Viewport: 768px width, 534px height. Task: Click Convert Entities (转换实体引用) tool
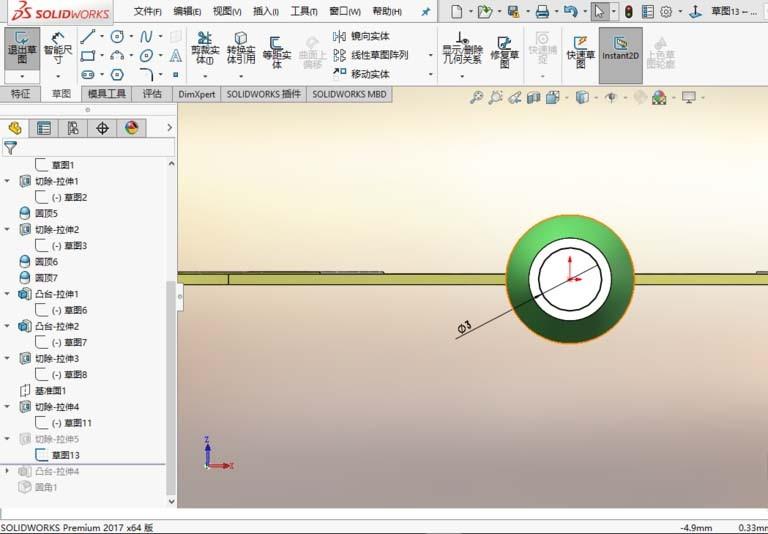pos(240,49)
